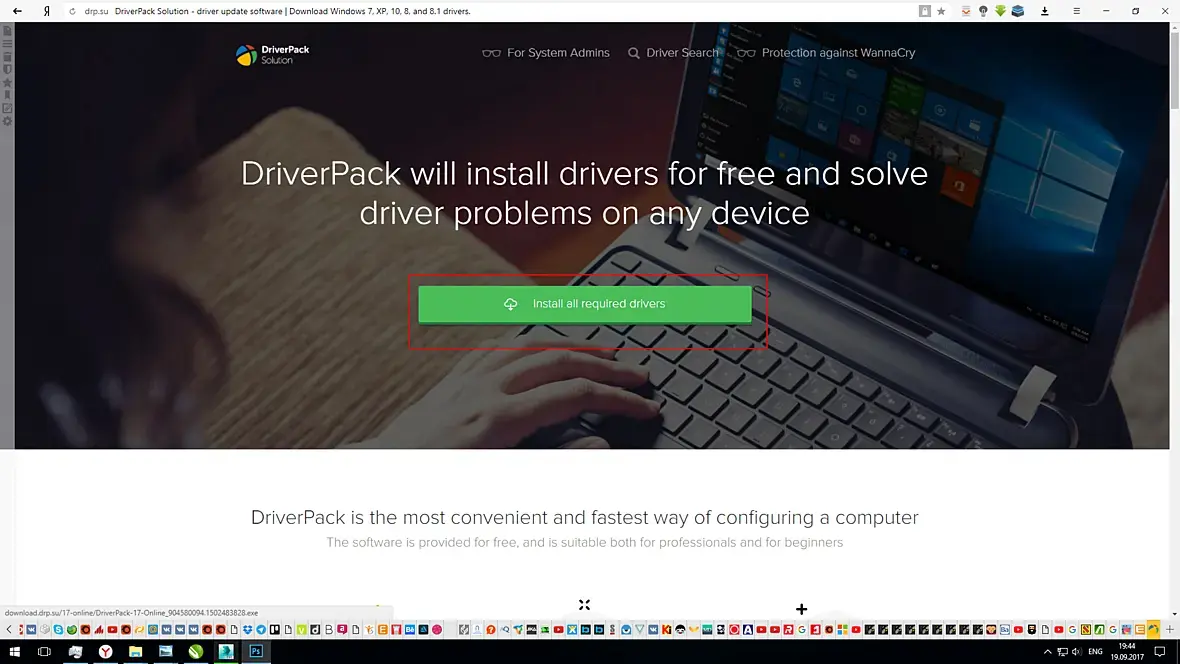This screenshot has width=1180, height=664.
Task: Click the Protect lock icon in address bar
Action: [x=925, y=11]
